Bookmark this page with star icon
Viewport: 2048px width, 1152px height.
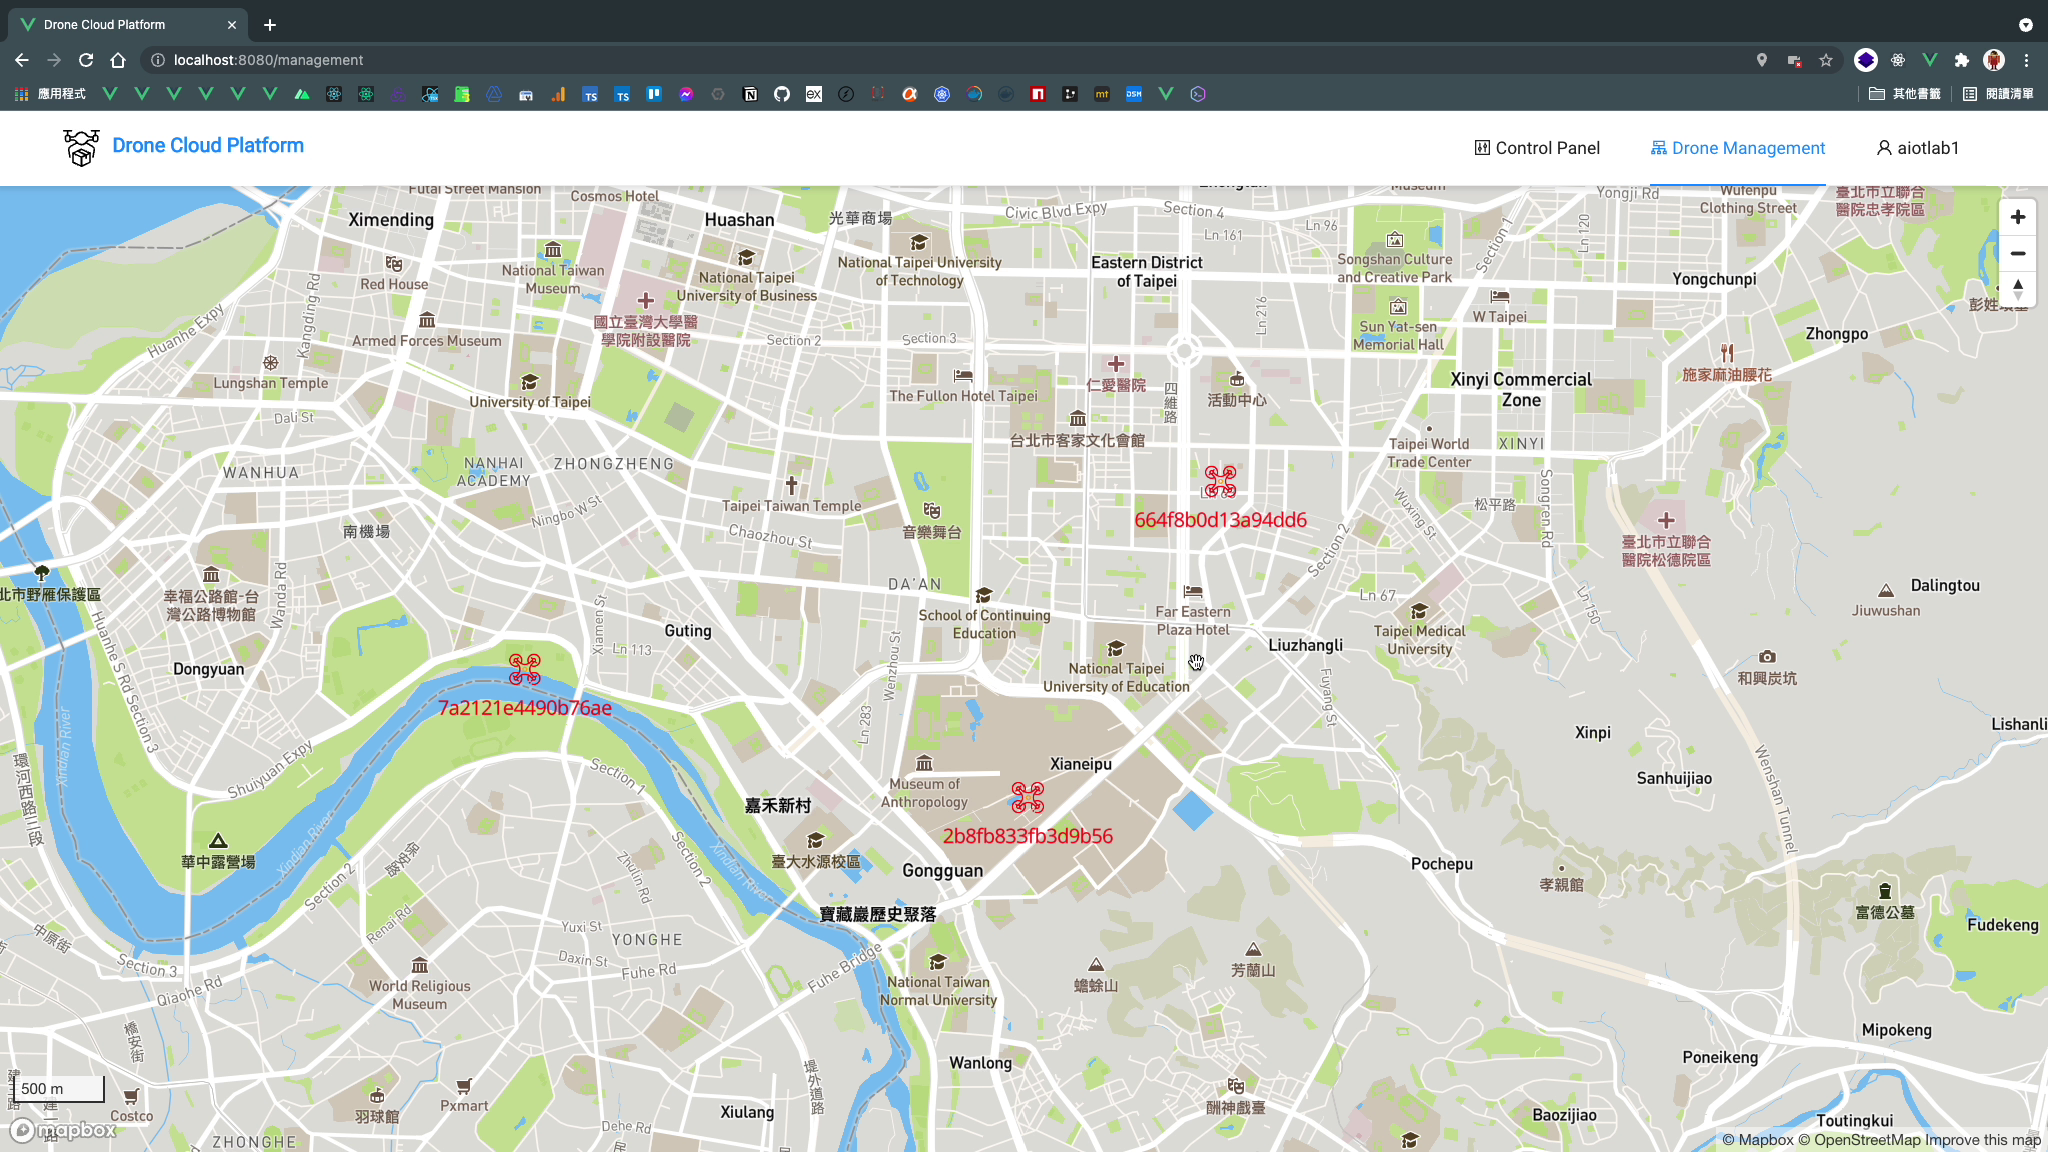[1826, 60]
